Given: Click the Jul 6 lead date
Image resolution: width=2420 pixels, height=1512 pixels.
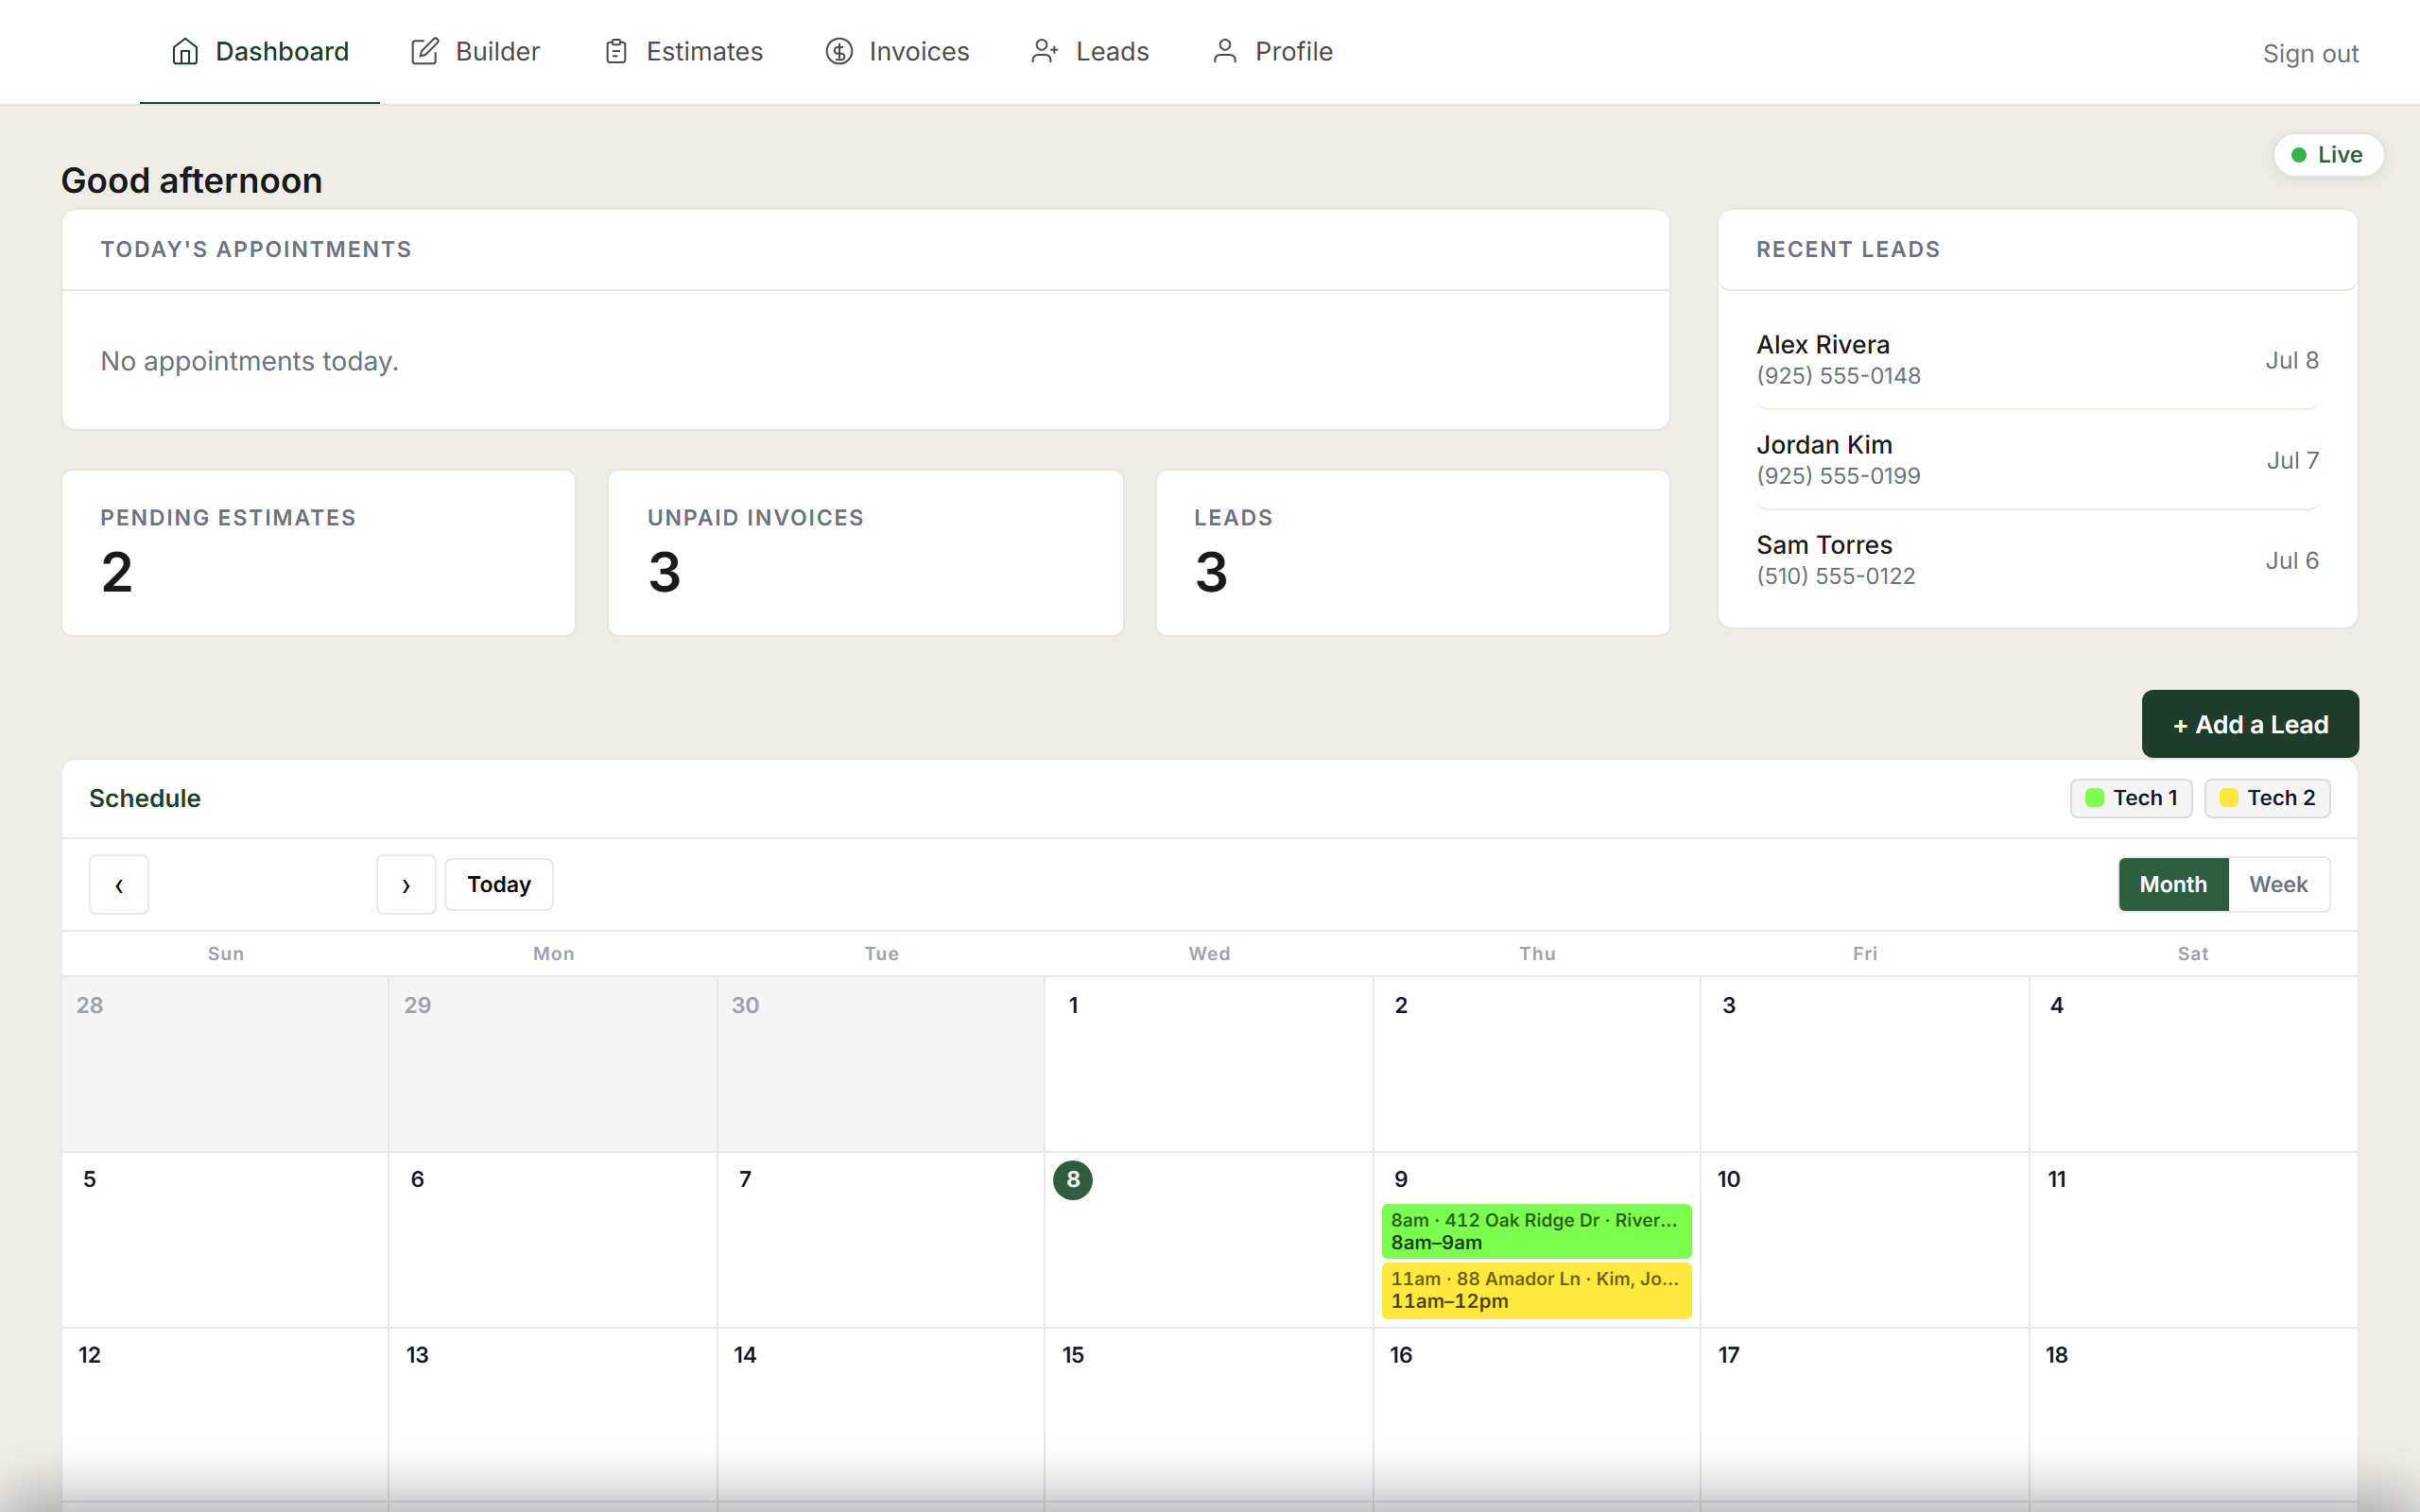Looking at the screenshot, I should coord(2292,560).
